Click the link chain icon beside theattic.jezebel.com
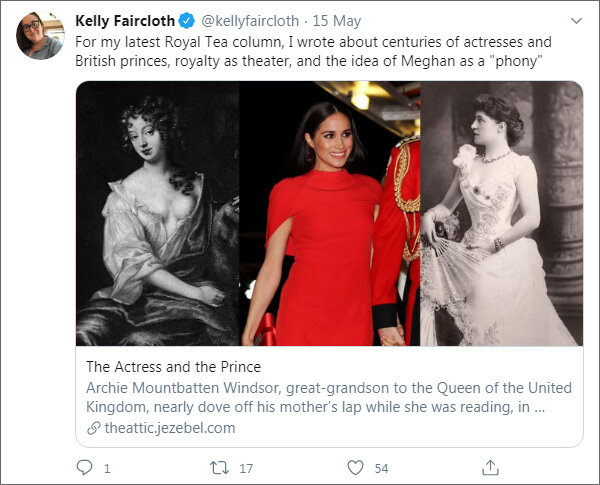This screenshot has width=600, height=485. click(94, 428)
